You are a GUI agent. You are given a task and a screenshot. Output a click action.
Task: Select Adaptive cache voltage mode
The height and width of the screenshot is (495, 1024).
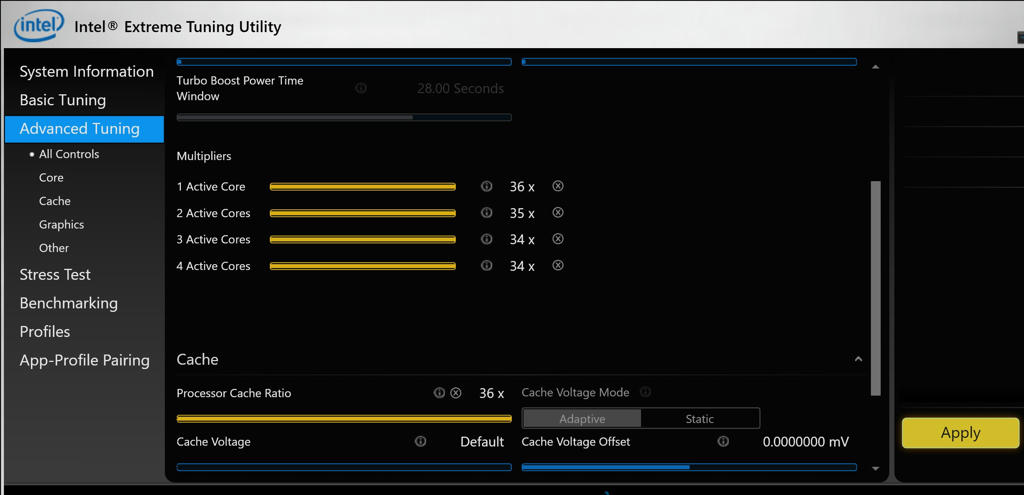[x=582, y=419]
